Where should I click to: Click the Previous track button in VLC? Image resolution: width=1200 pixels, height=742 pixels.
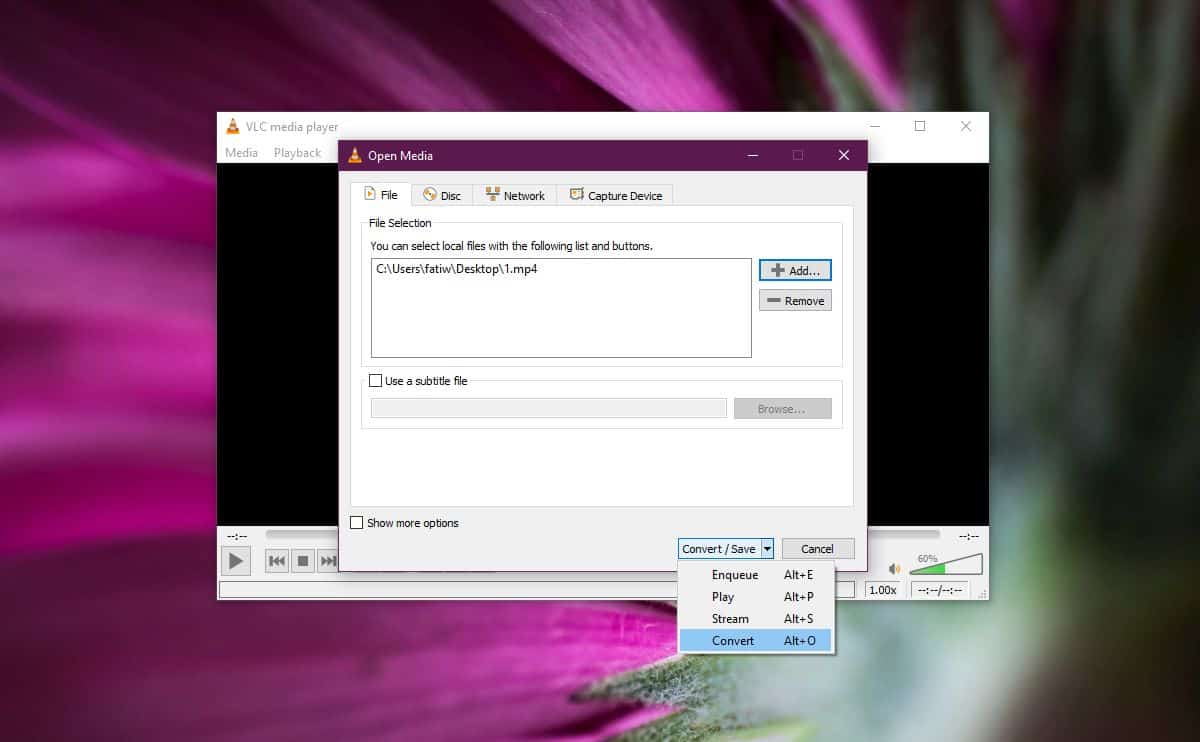277,562
